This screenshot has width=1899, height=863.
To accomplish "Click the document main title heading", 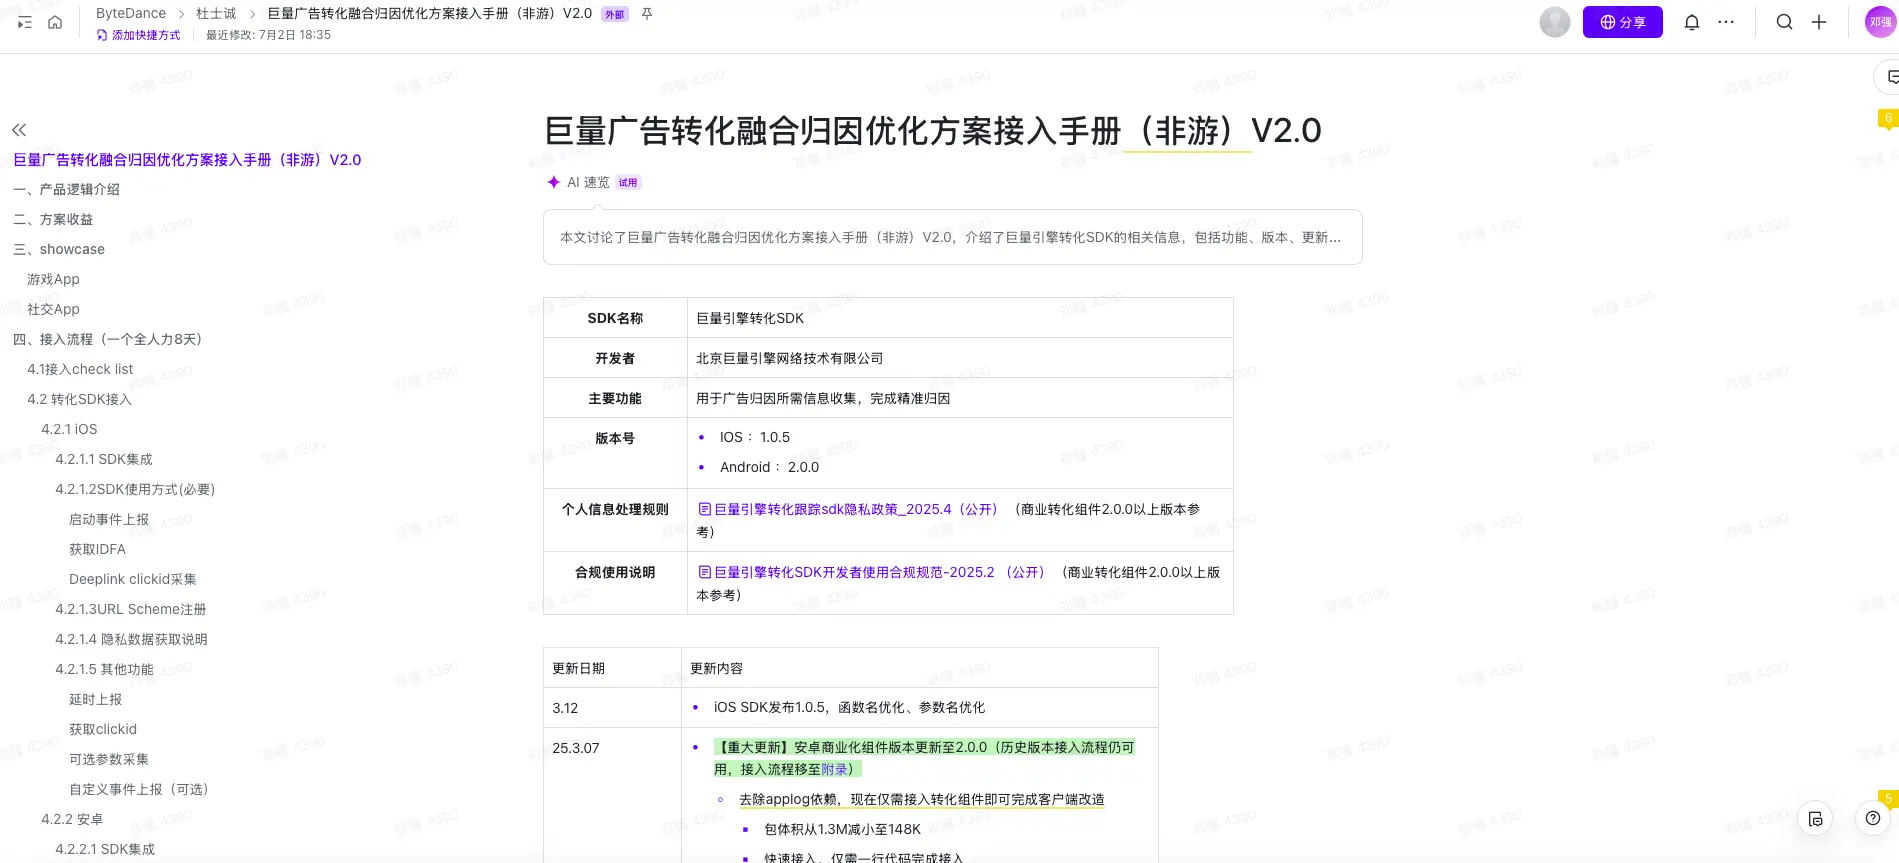I will pos(933,130).
